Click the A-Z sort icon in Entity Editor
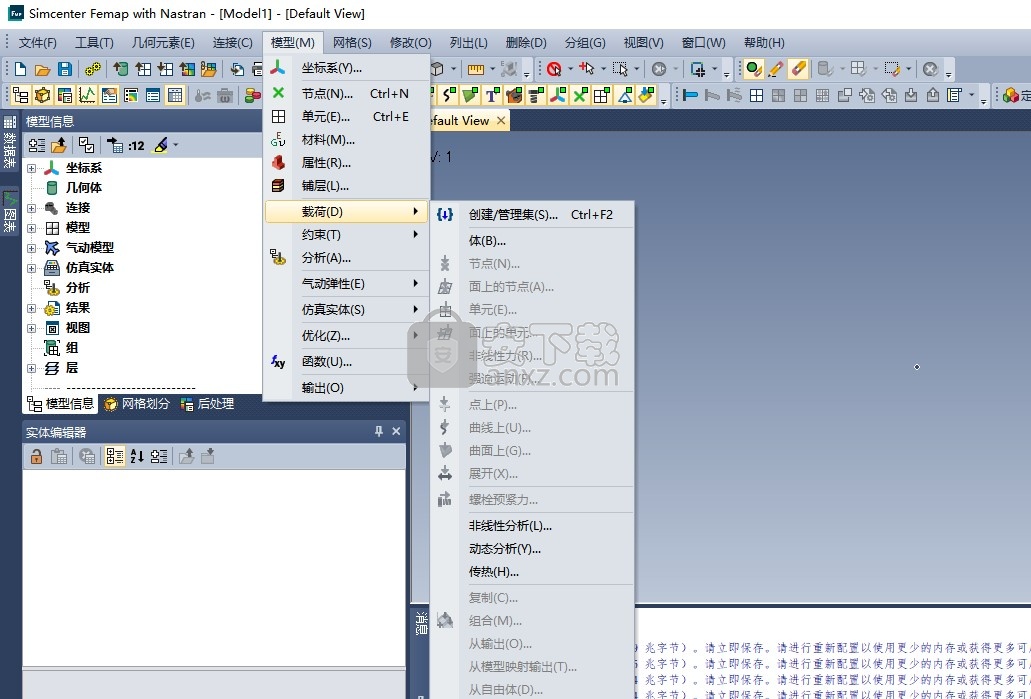The image size is (1031, 699). 137,456
